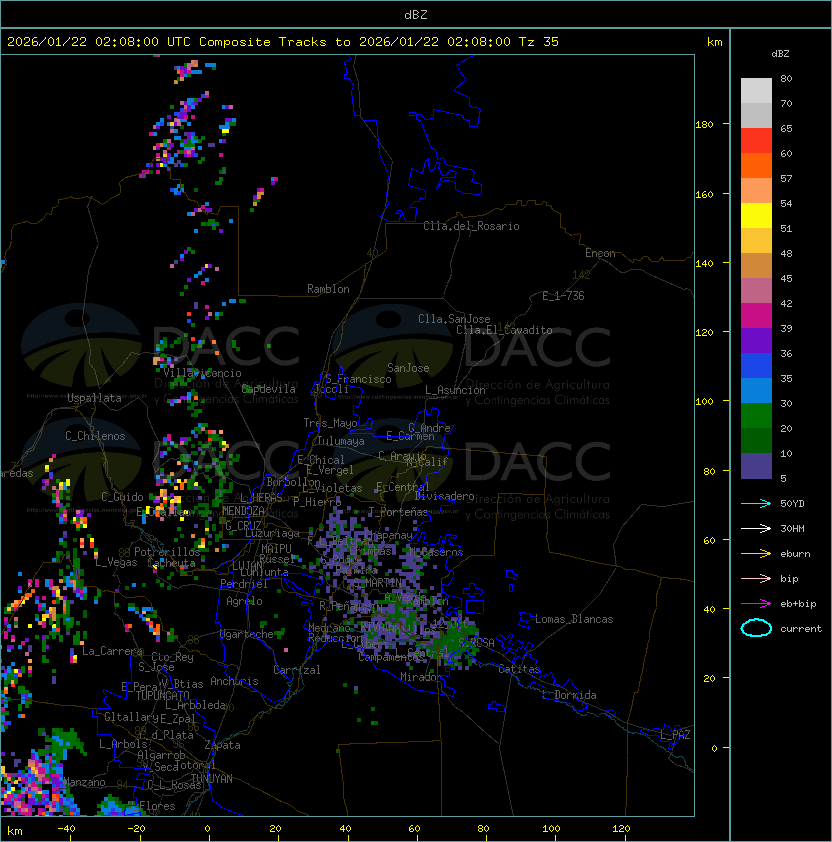Click the 'Zapata' map label
Viewport: 832px width, 842px height.
(x=222, y=745)
